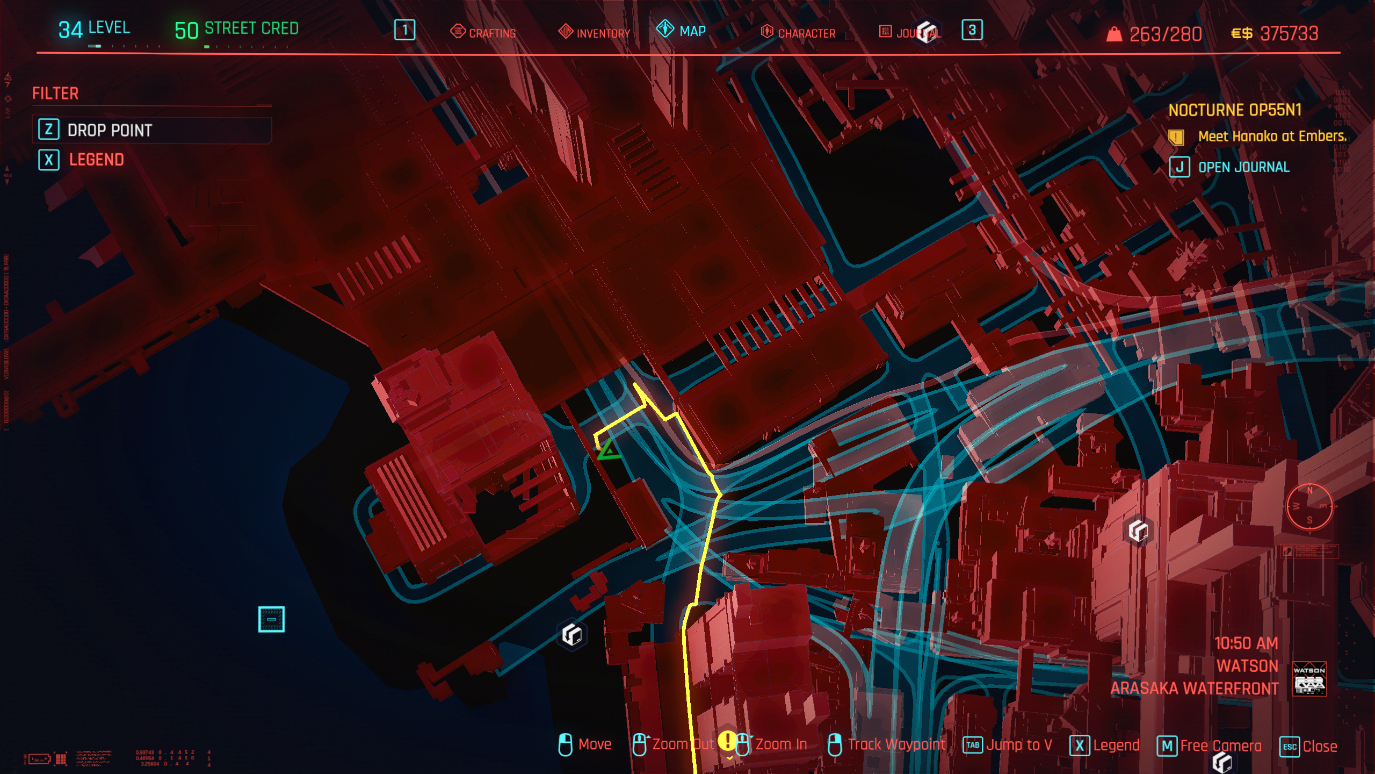The image size is (1375, 774).
Task: Toggle the Drop Point filter
Action: 153,130
